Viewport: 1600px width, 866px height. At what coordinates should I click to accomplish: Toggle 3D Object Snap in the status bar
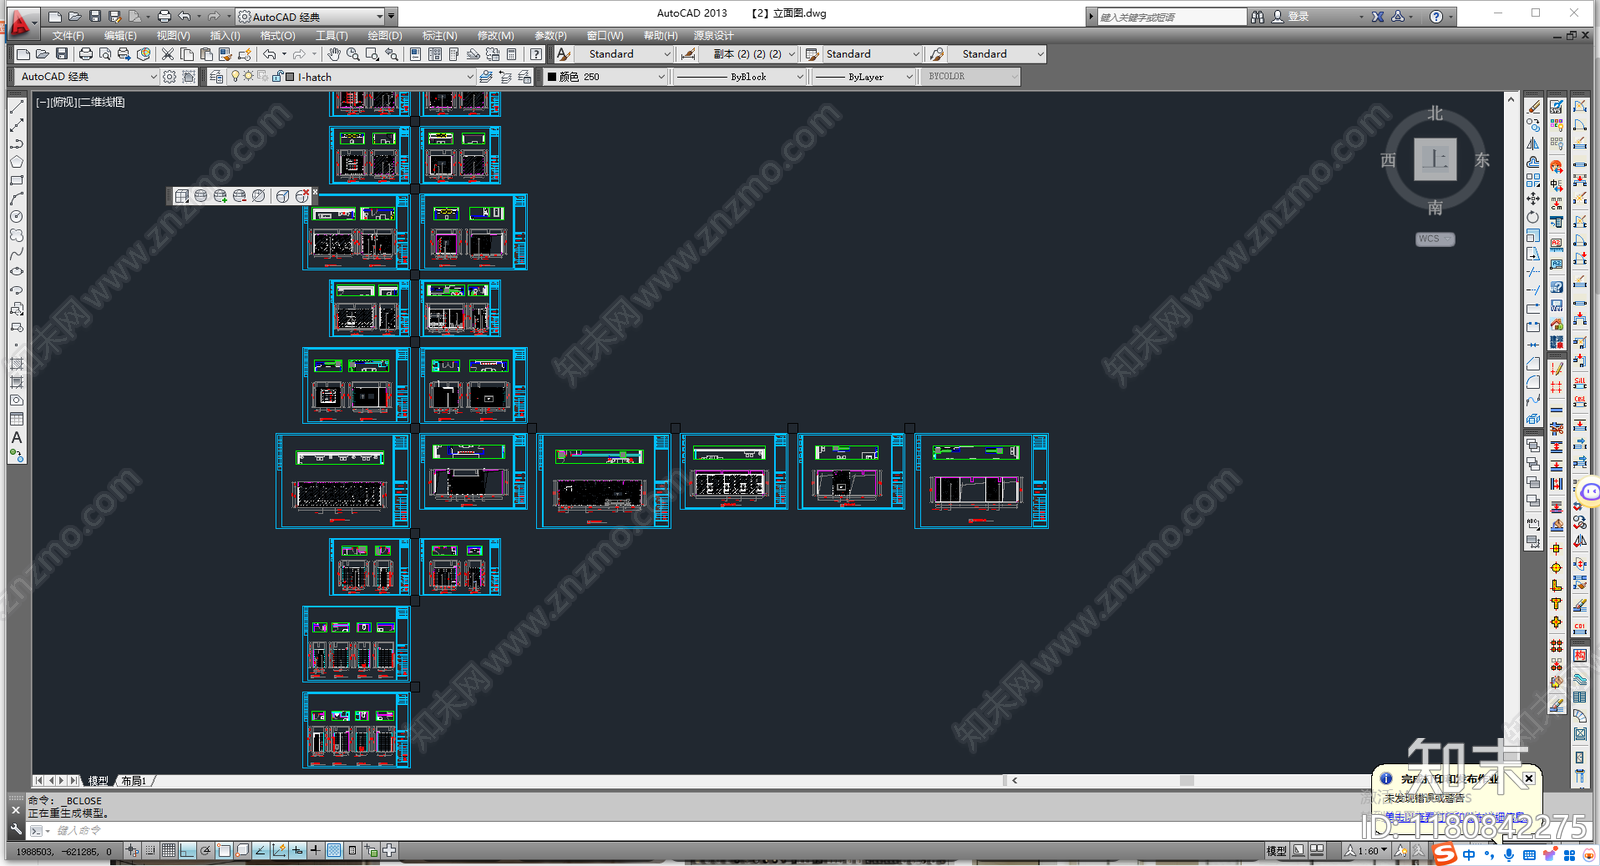pos(242,851)
